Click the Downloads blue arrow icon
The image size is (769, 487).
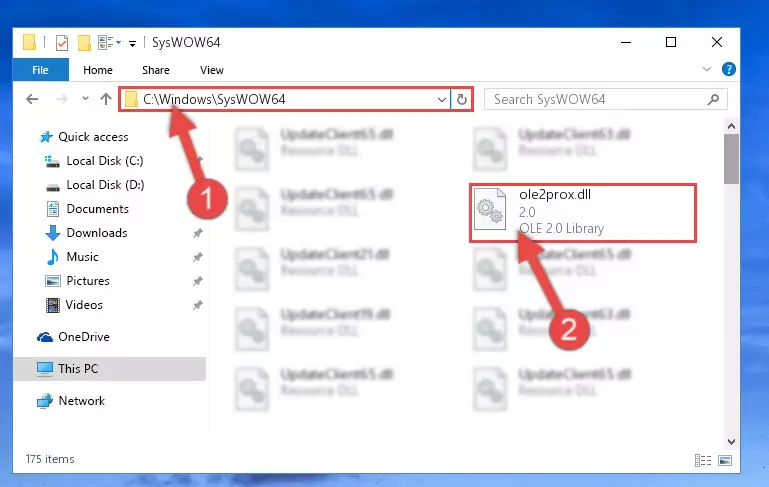(52, 233)
